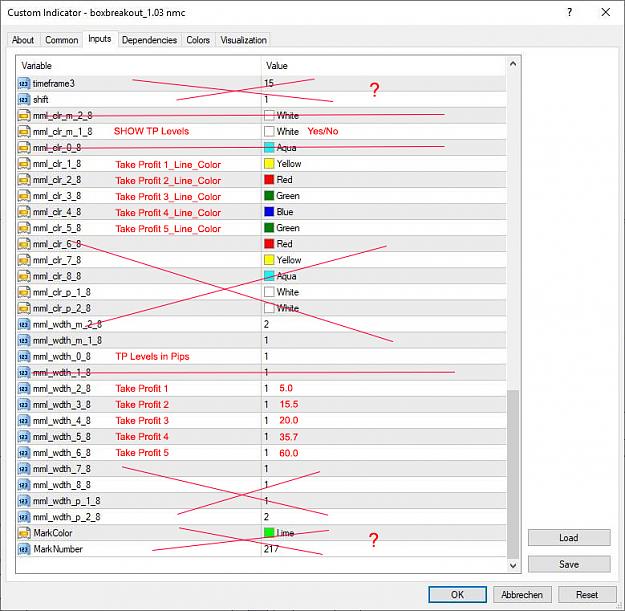Viewport: 625px width, 611px height.
Task: Select the mml_wdth_6_8 variable name
Action: tap(62, 453)
